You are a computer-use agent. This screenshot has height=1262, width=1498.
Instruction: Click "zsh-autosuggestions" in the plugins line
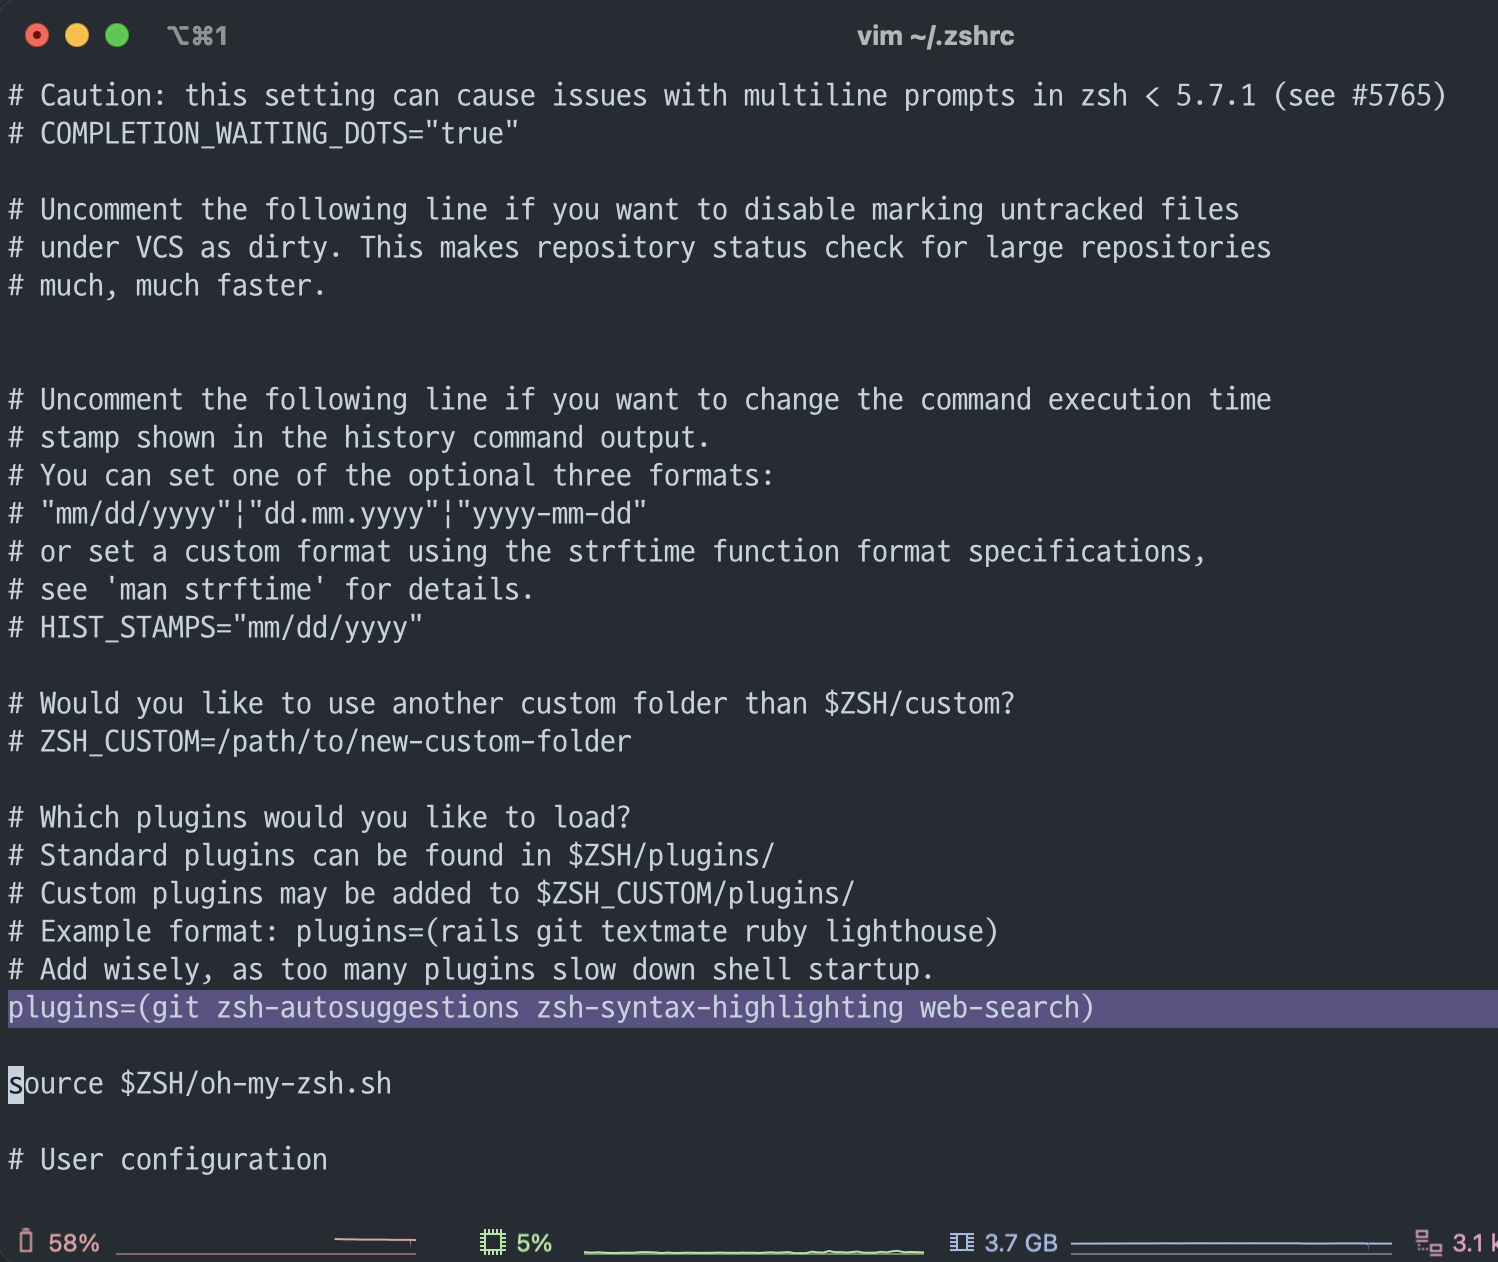[x=368, y=1007]
